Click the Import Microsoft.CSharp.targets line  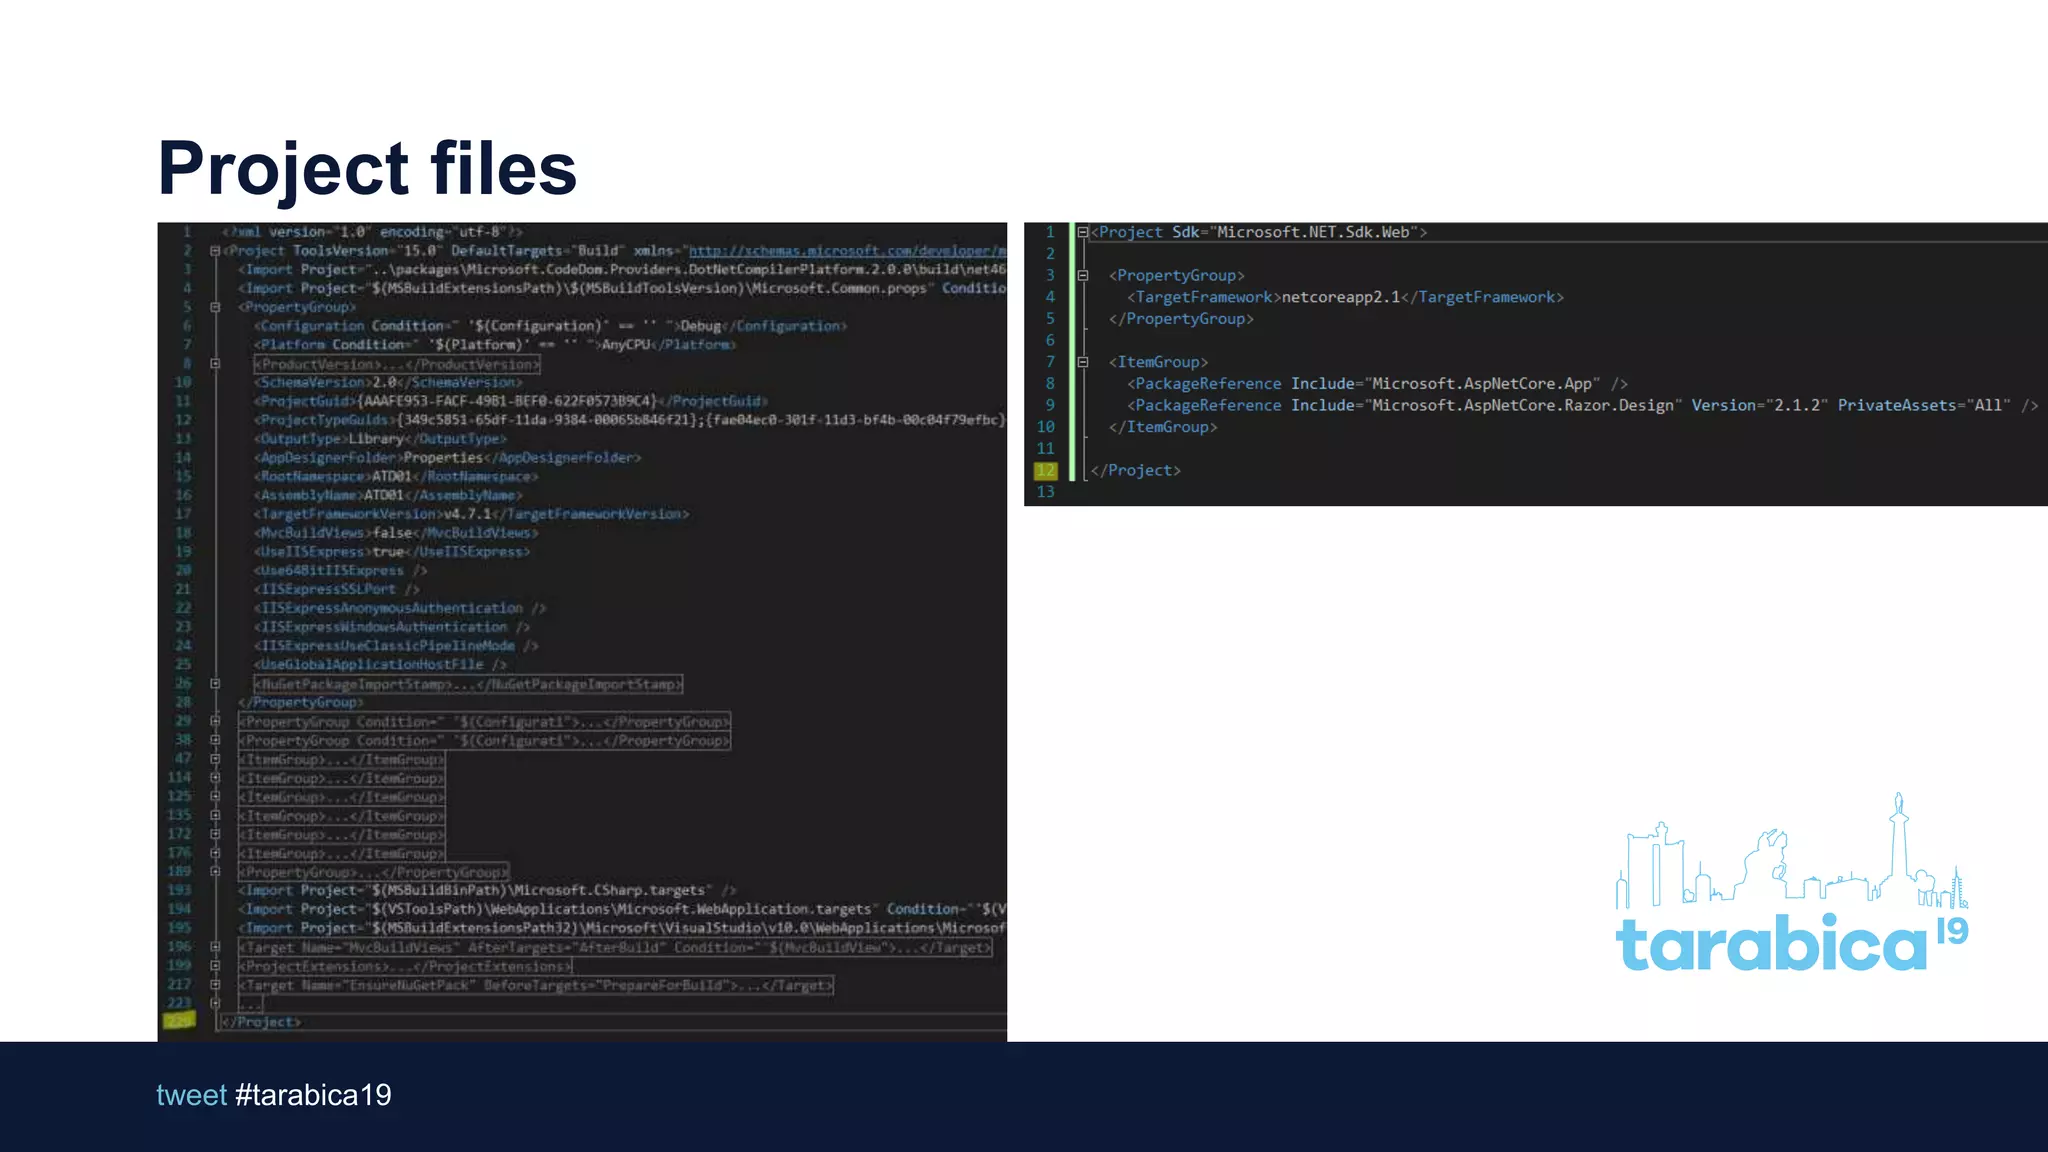[x=487, y=890]
